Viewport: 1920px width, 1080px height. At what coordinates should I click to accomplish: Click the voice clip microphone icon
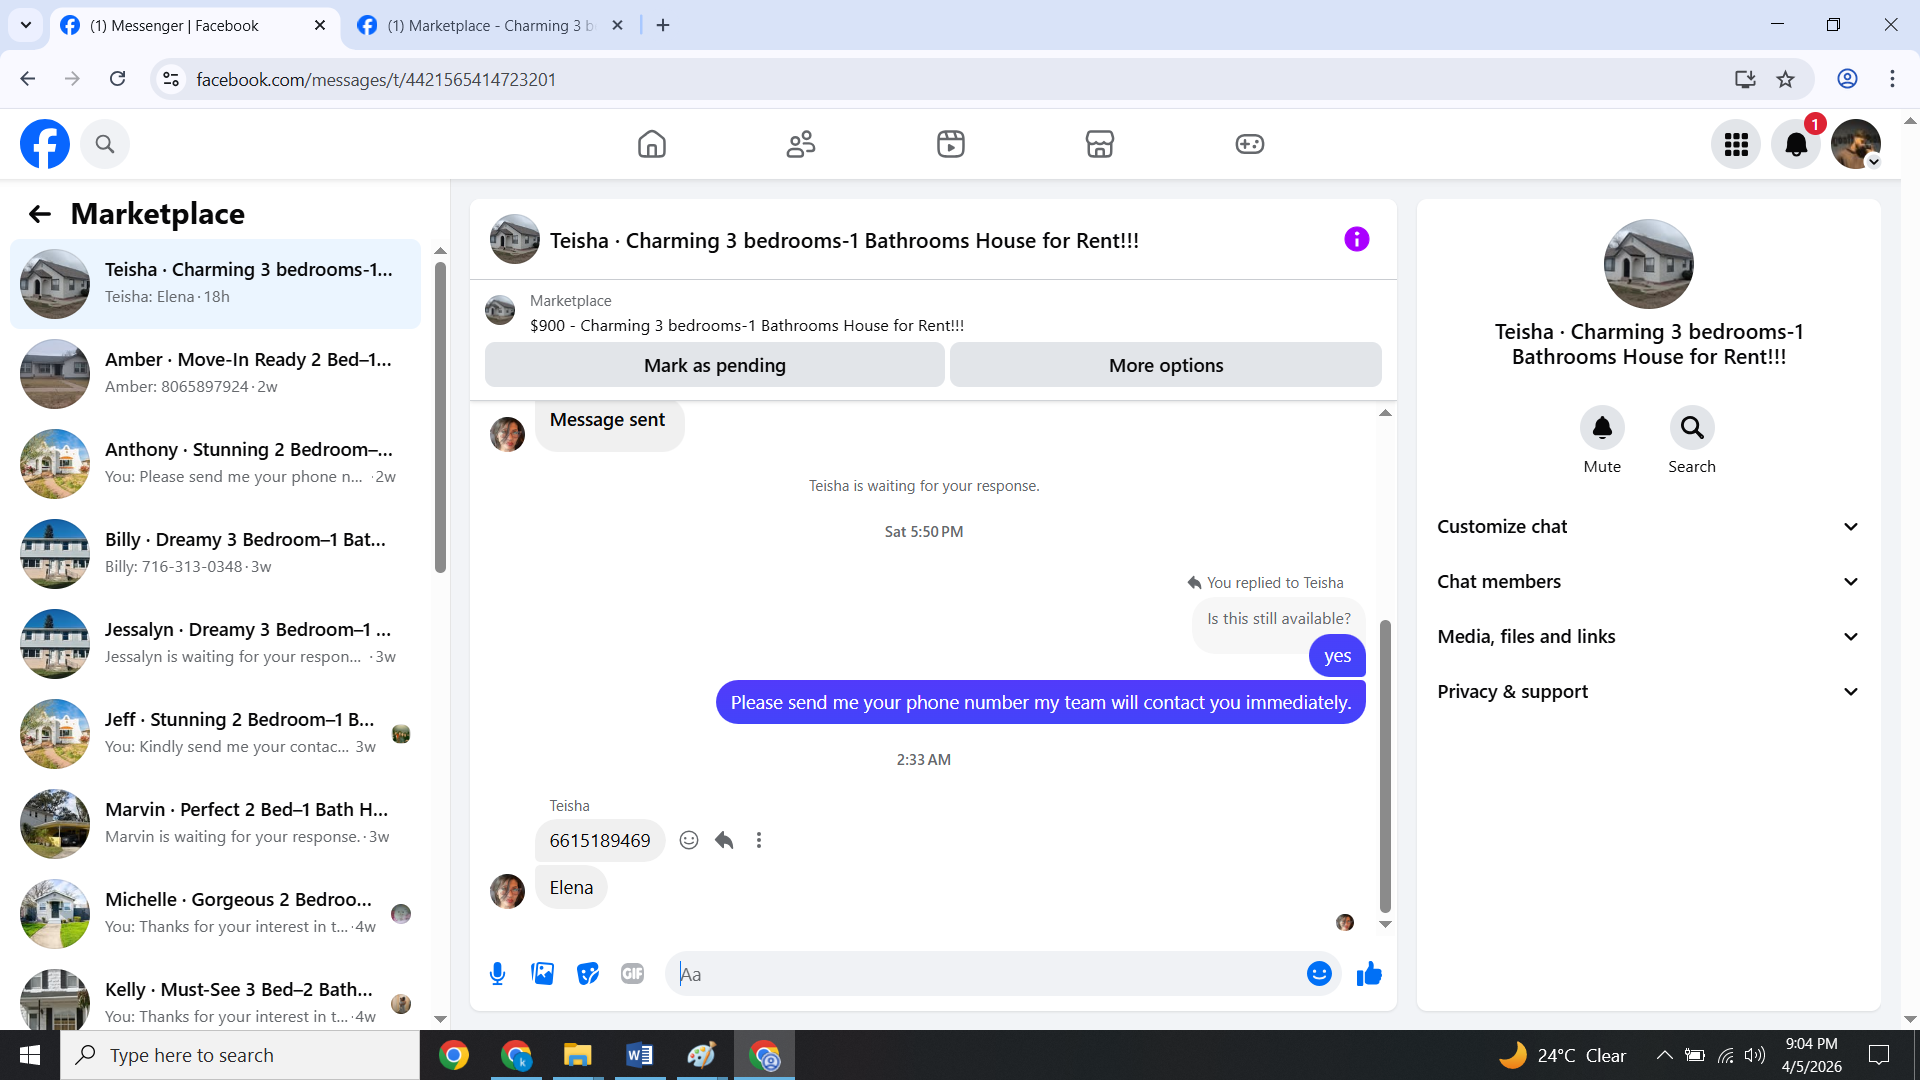[x=497, y=974]
